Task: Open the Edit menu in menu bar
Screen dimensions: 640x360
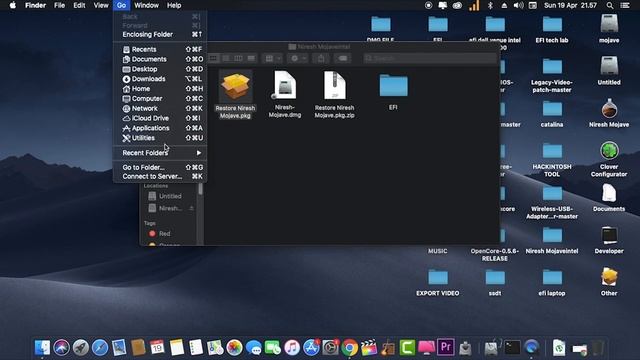Action: 79,5
